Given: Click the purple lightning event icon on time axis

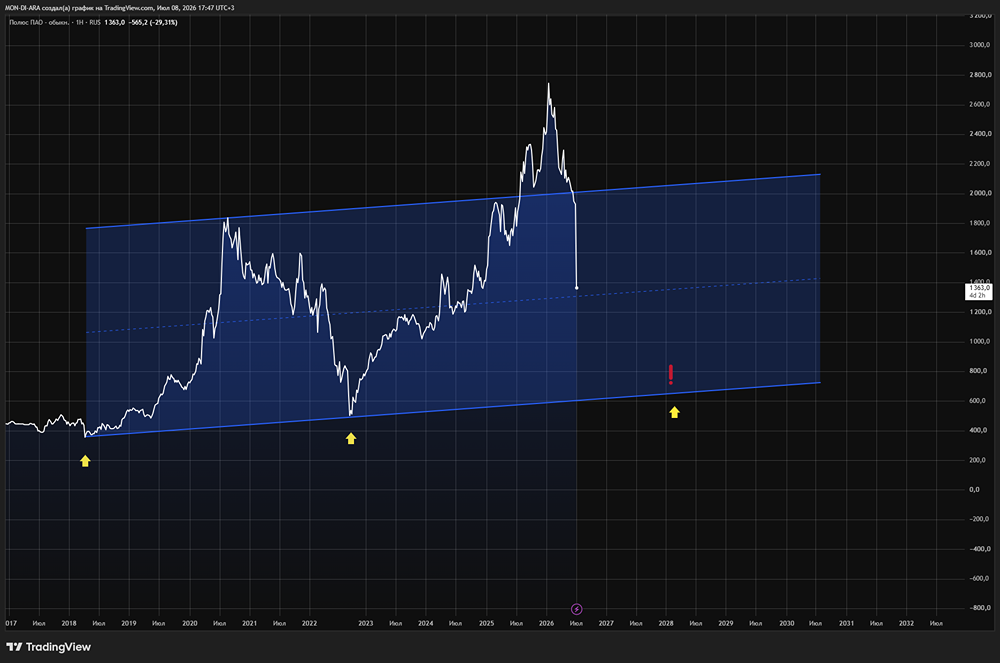Looking at the screenshot, I should point(577,609).
